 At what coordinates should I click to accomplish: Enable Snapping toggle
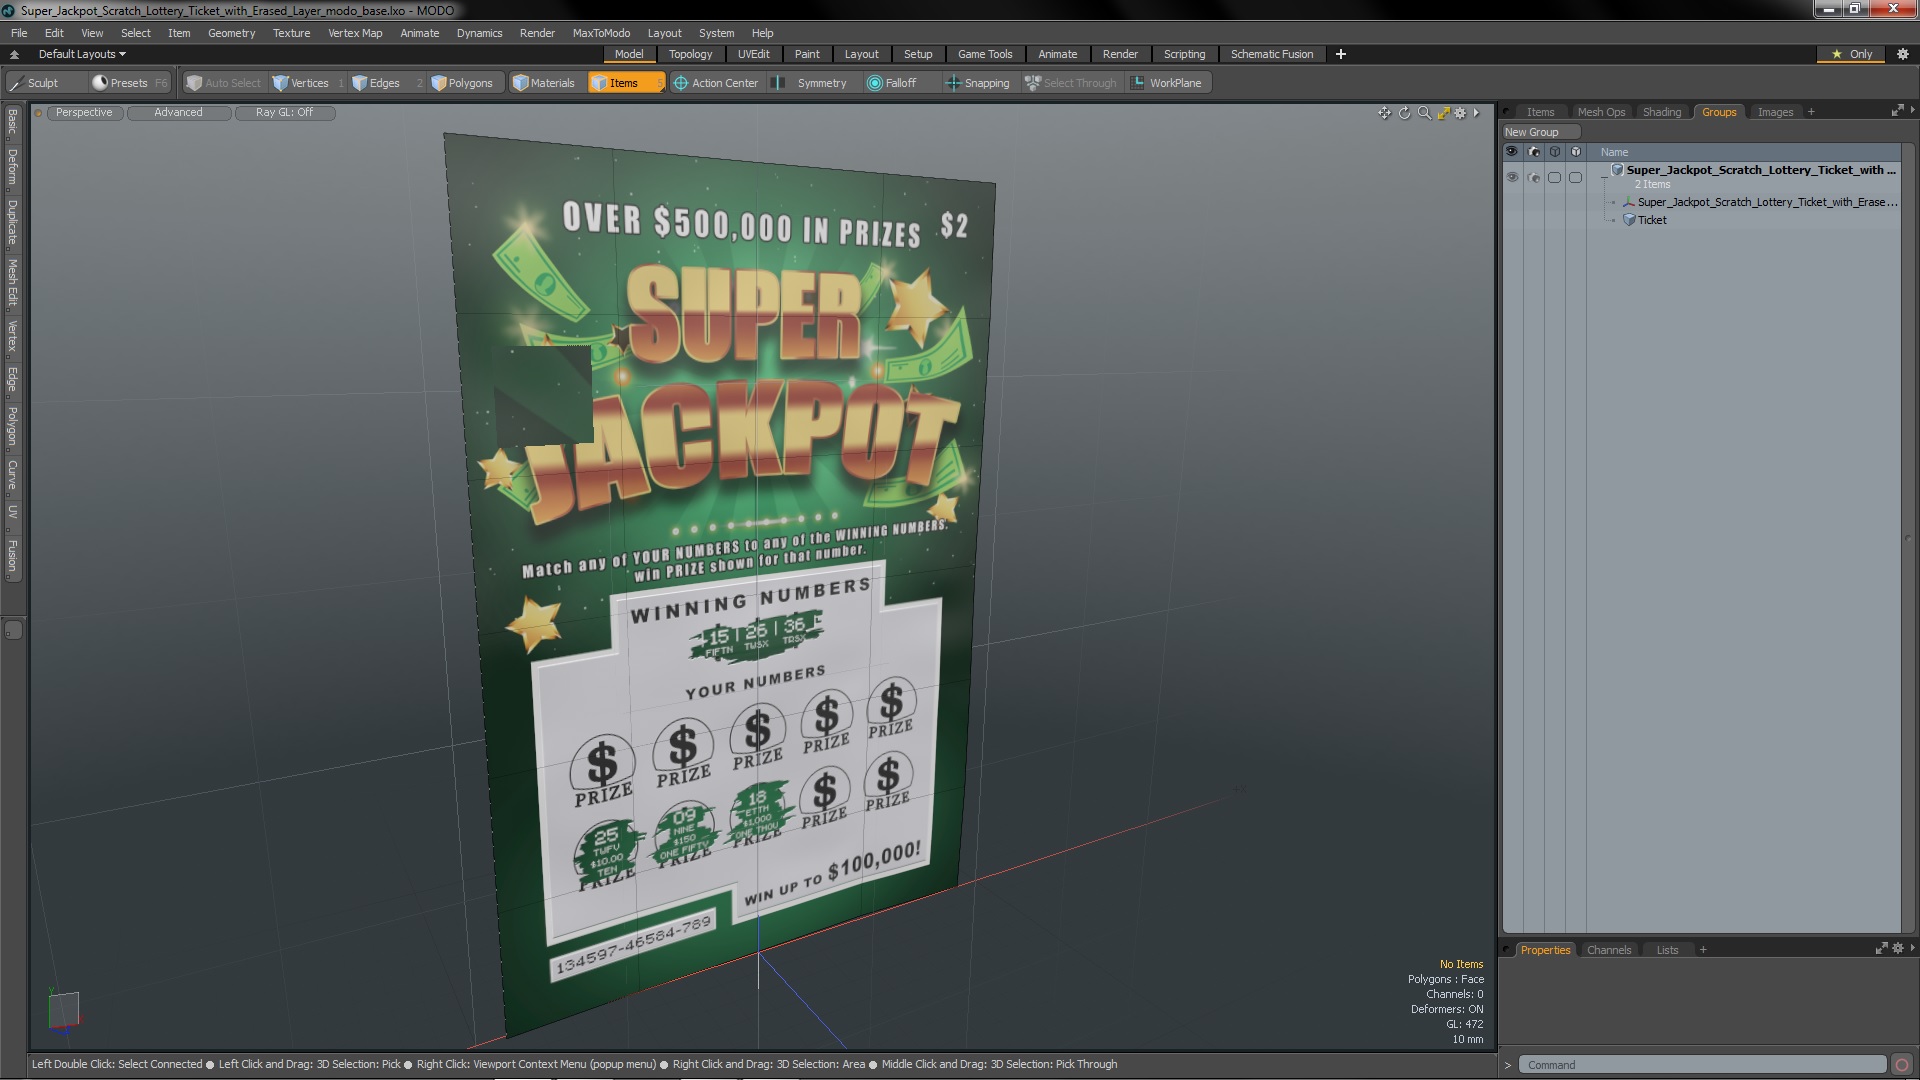[977, 83]
